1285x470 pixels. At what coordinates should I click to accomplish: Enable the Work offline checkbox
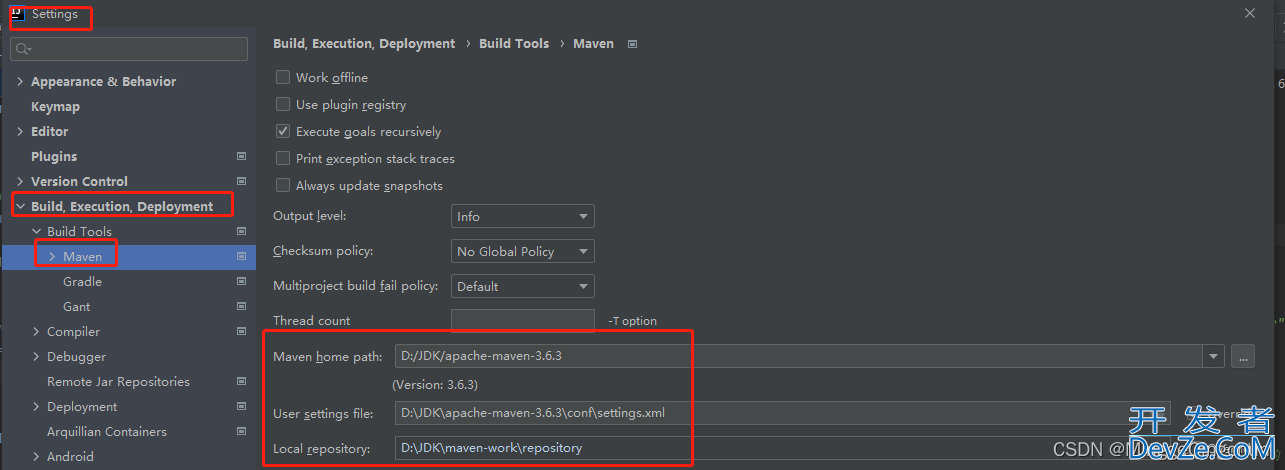tap(283, 77)
